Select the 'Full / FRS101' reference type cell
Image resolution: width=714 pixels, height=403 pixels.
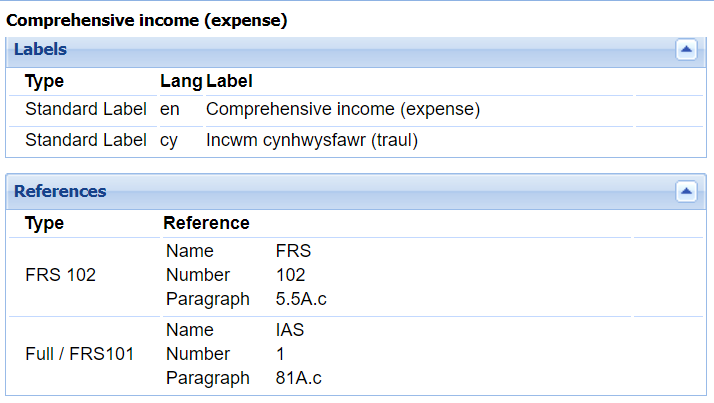(x=80, y=354)
